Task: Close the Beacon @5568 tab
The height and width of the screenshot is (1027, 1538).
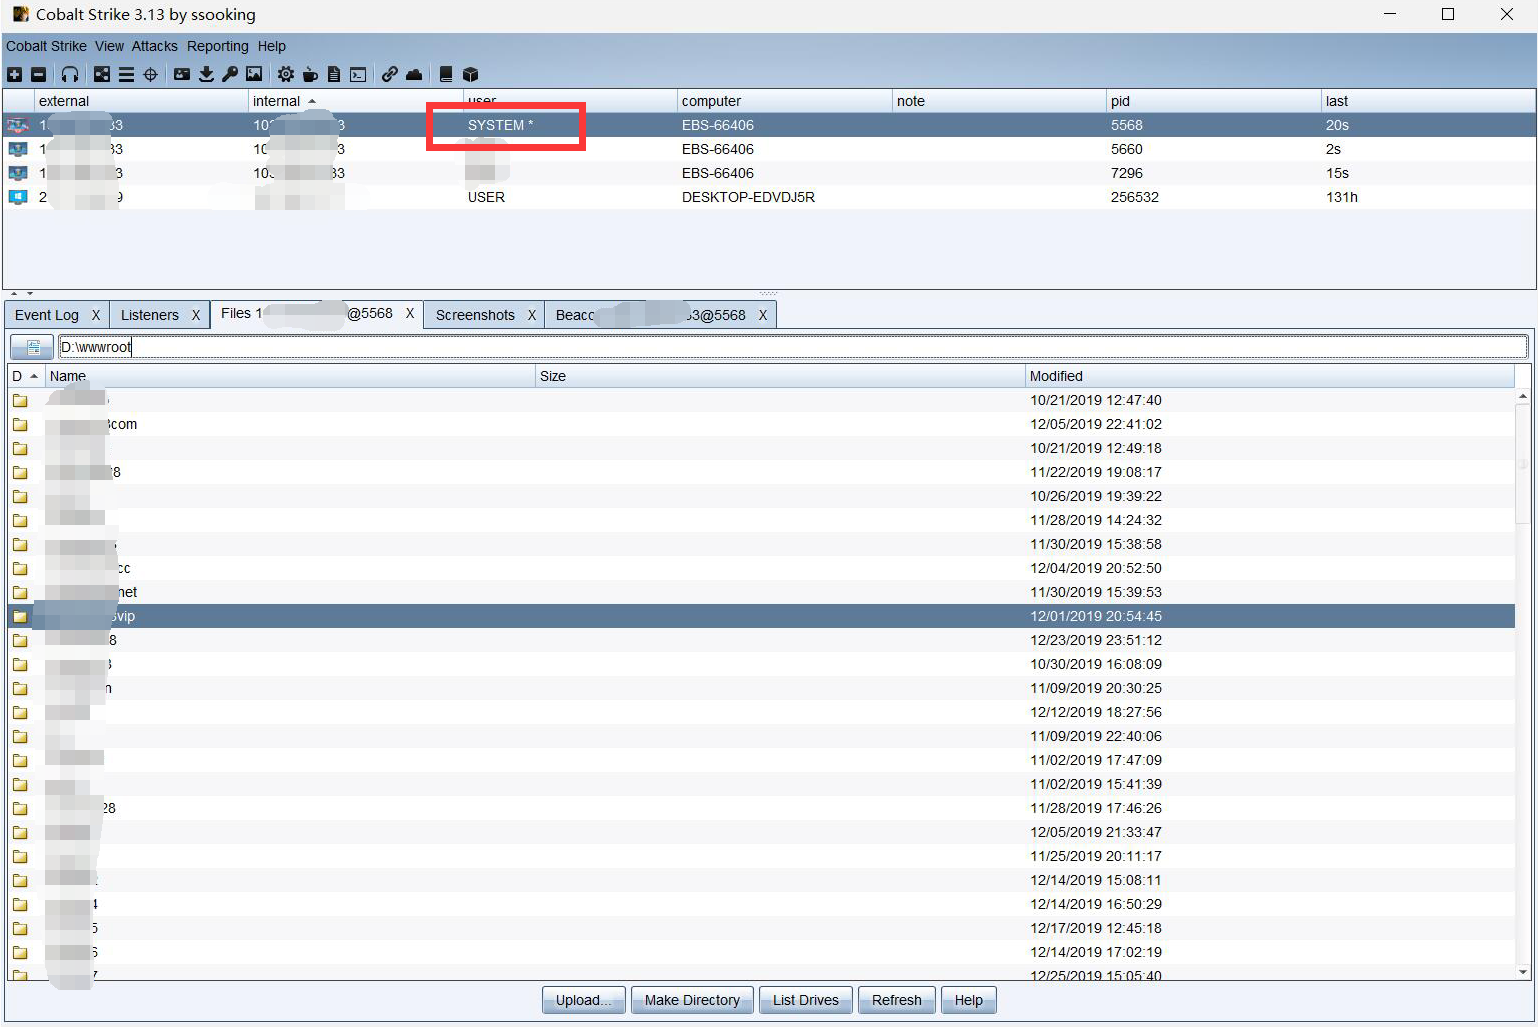Action: pyautogui.click(x=763, y=315)
